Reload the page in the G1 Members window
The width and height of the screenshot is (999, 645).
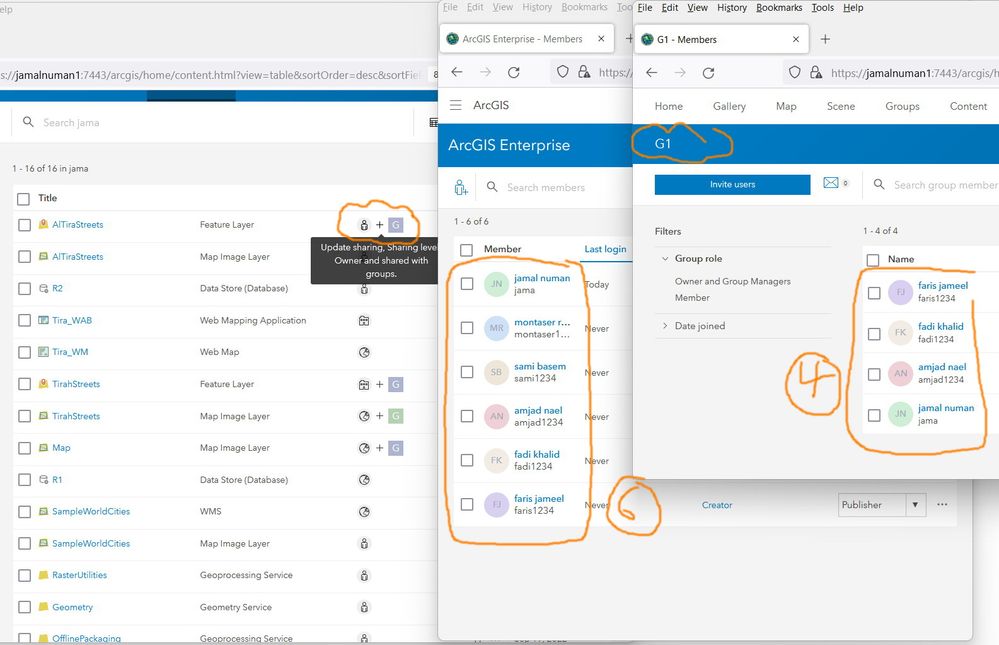[x=708, y=73]
